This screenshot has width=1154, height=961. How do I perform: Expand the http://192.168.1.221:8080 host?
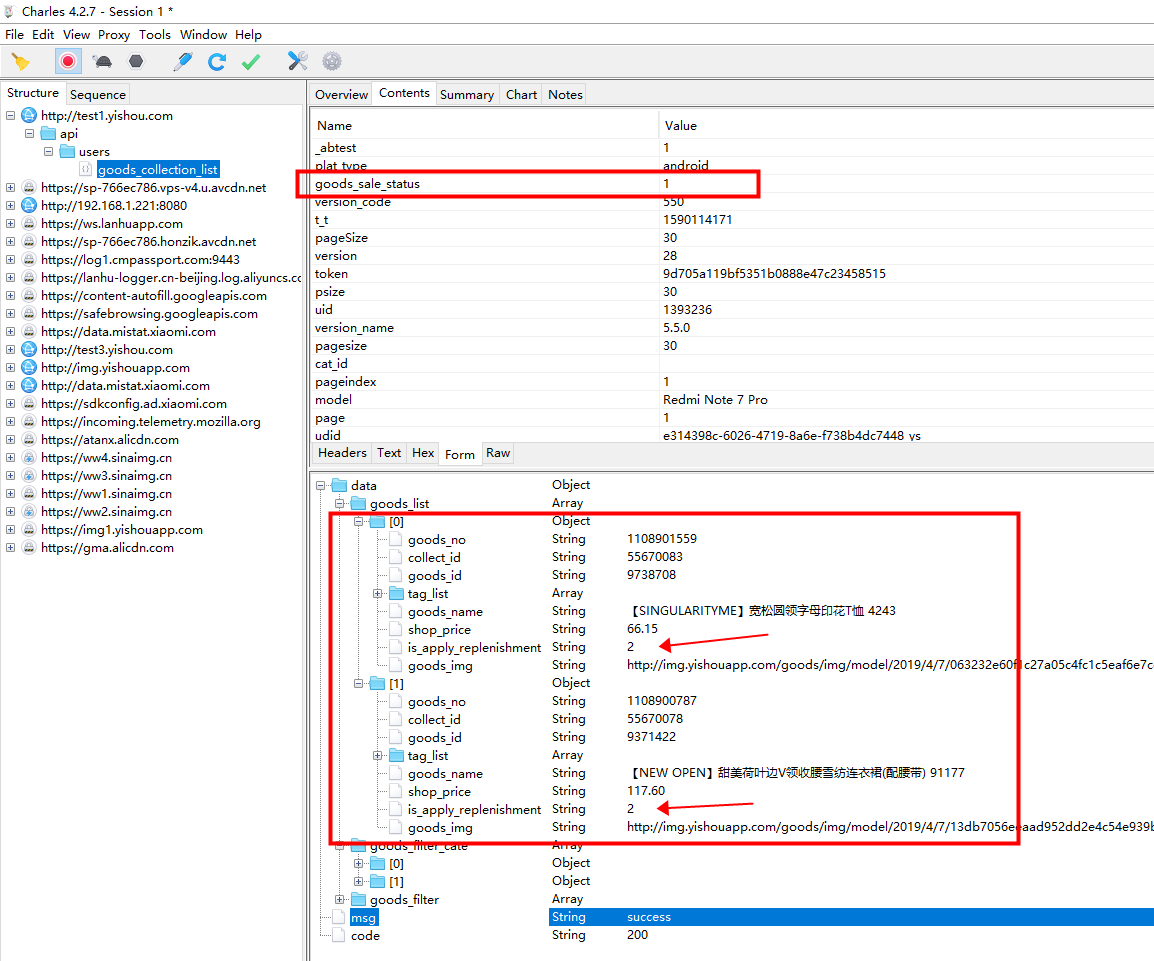[x=10, y=205]
